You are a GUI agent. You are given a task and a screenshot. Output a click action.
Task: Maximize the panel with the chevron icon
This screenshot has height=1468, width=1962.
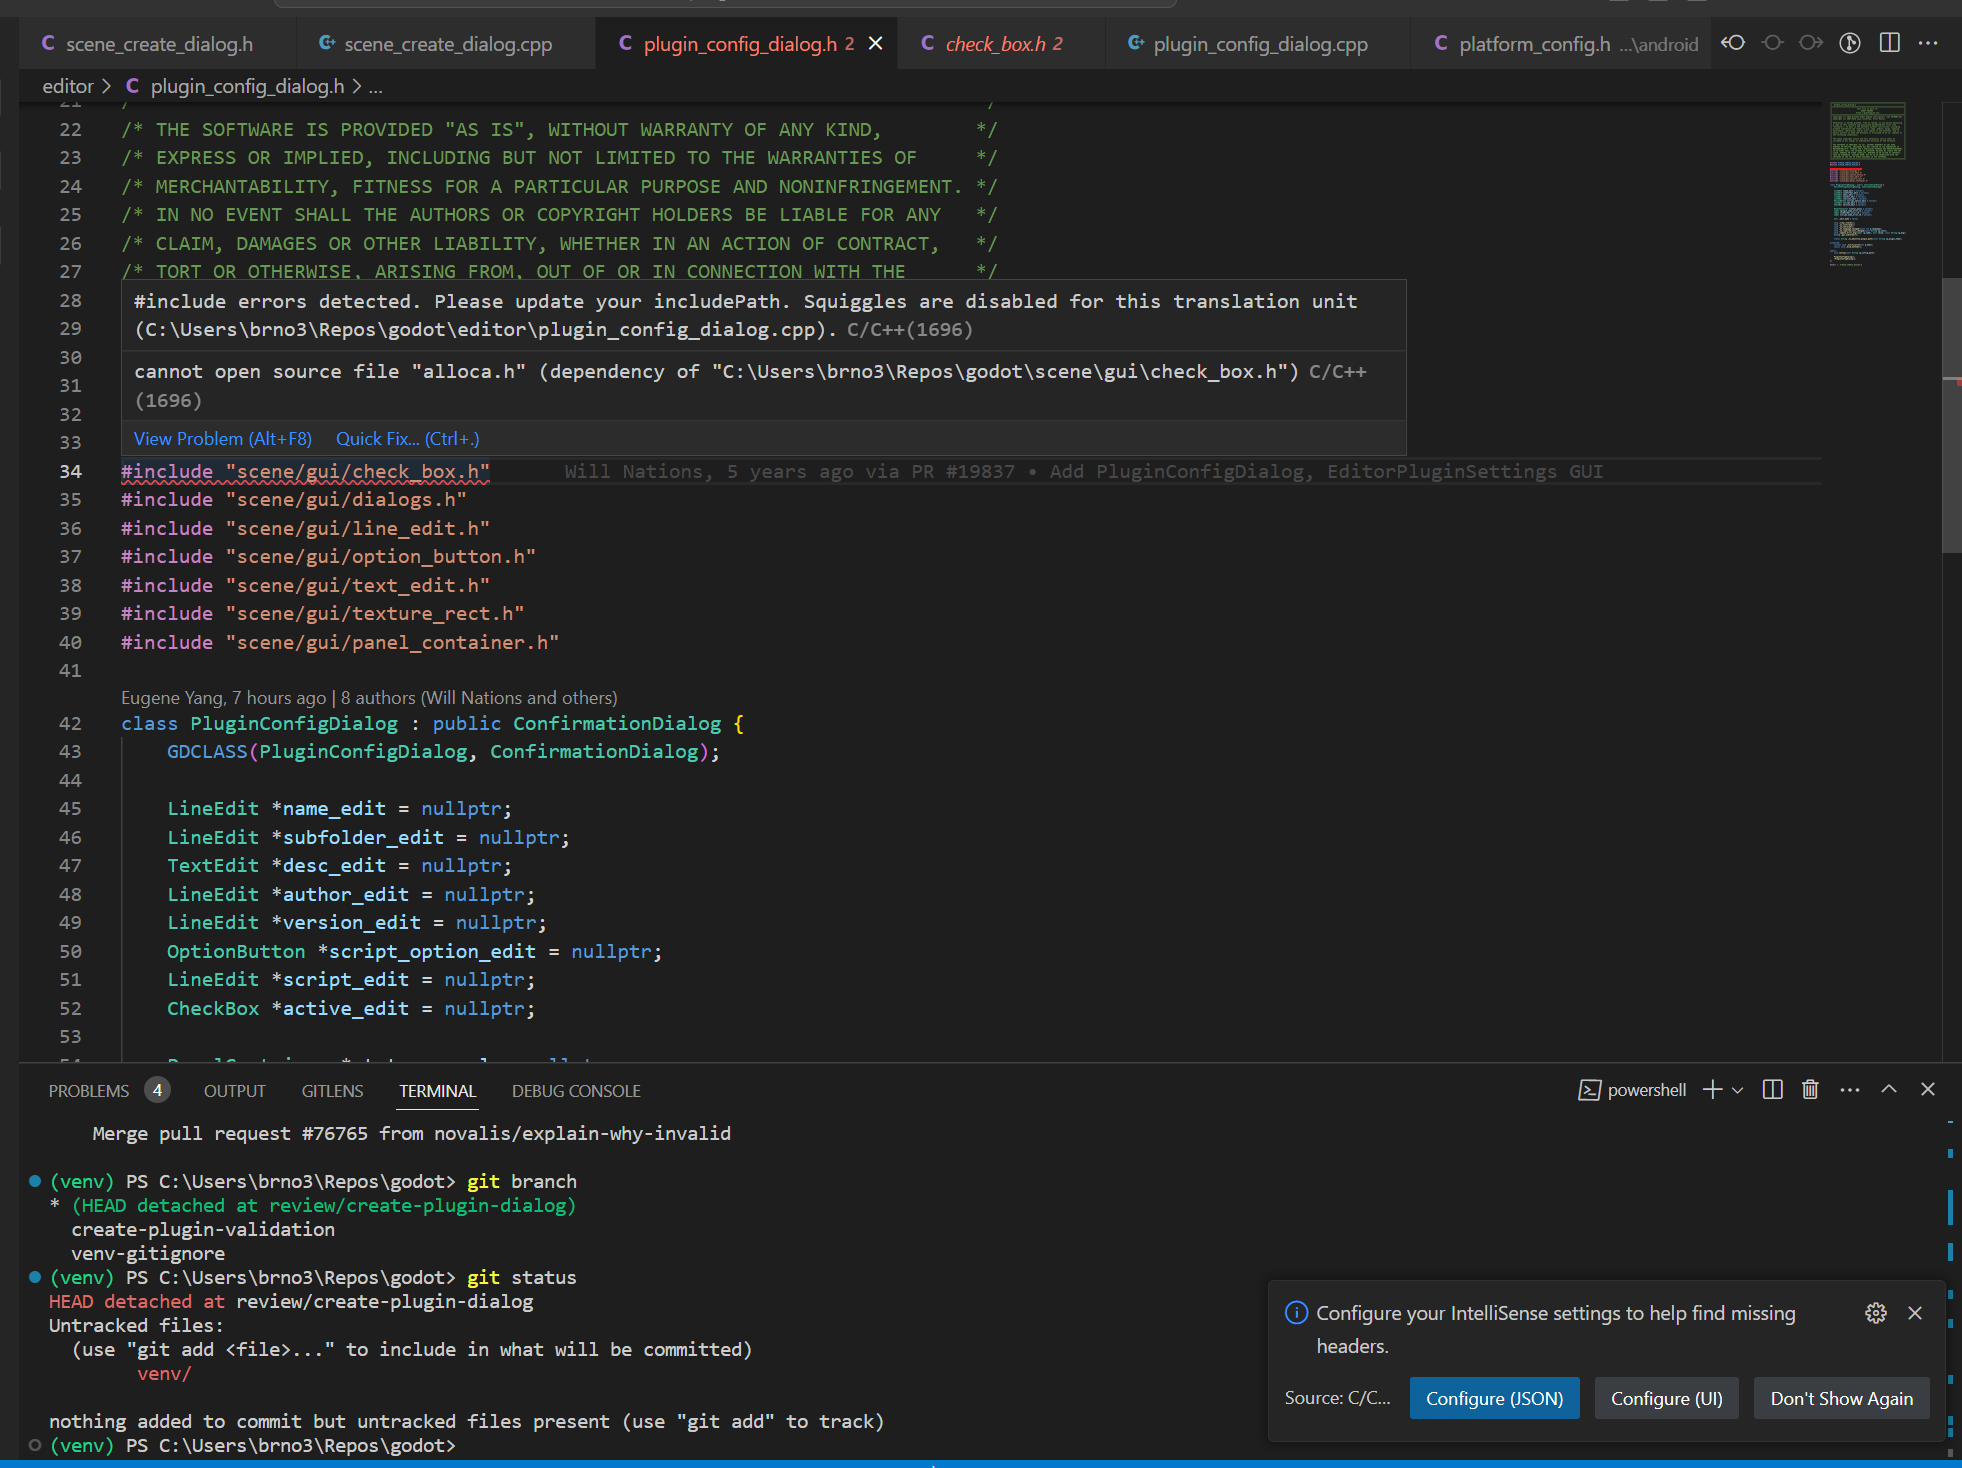pos(1887,1090)
